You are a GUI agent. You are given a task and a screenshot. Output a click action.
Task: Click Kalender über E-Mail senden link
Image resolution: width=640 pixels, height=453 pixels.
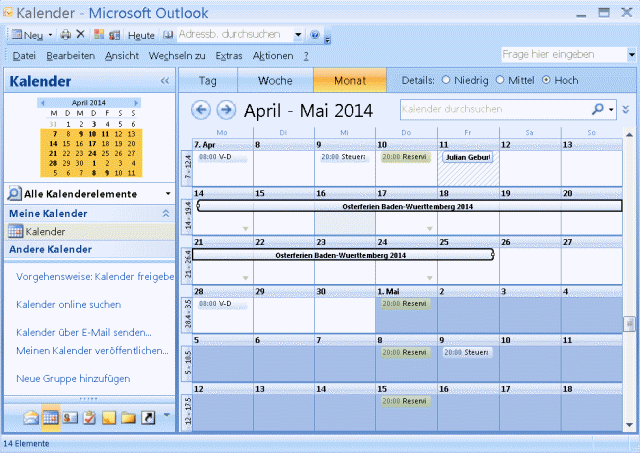click(84, 332)
